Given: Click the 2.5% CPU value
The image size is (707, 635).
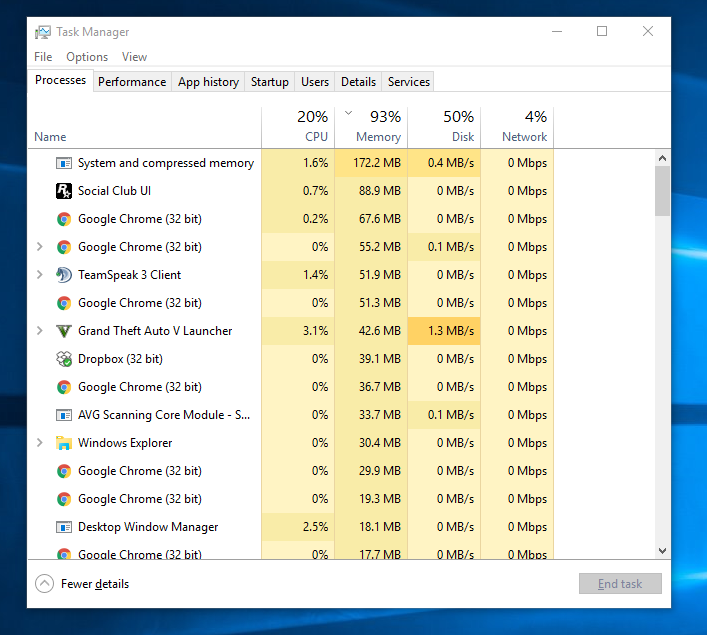Looking at the screenshot, I should (x=315, y=527).
